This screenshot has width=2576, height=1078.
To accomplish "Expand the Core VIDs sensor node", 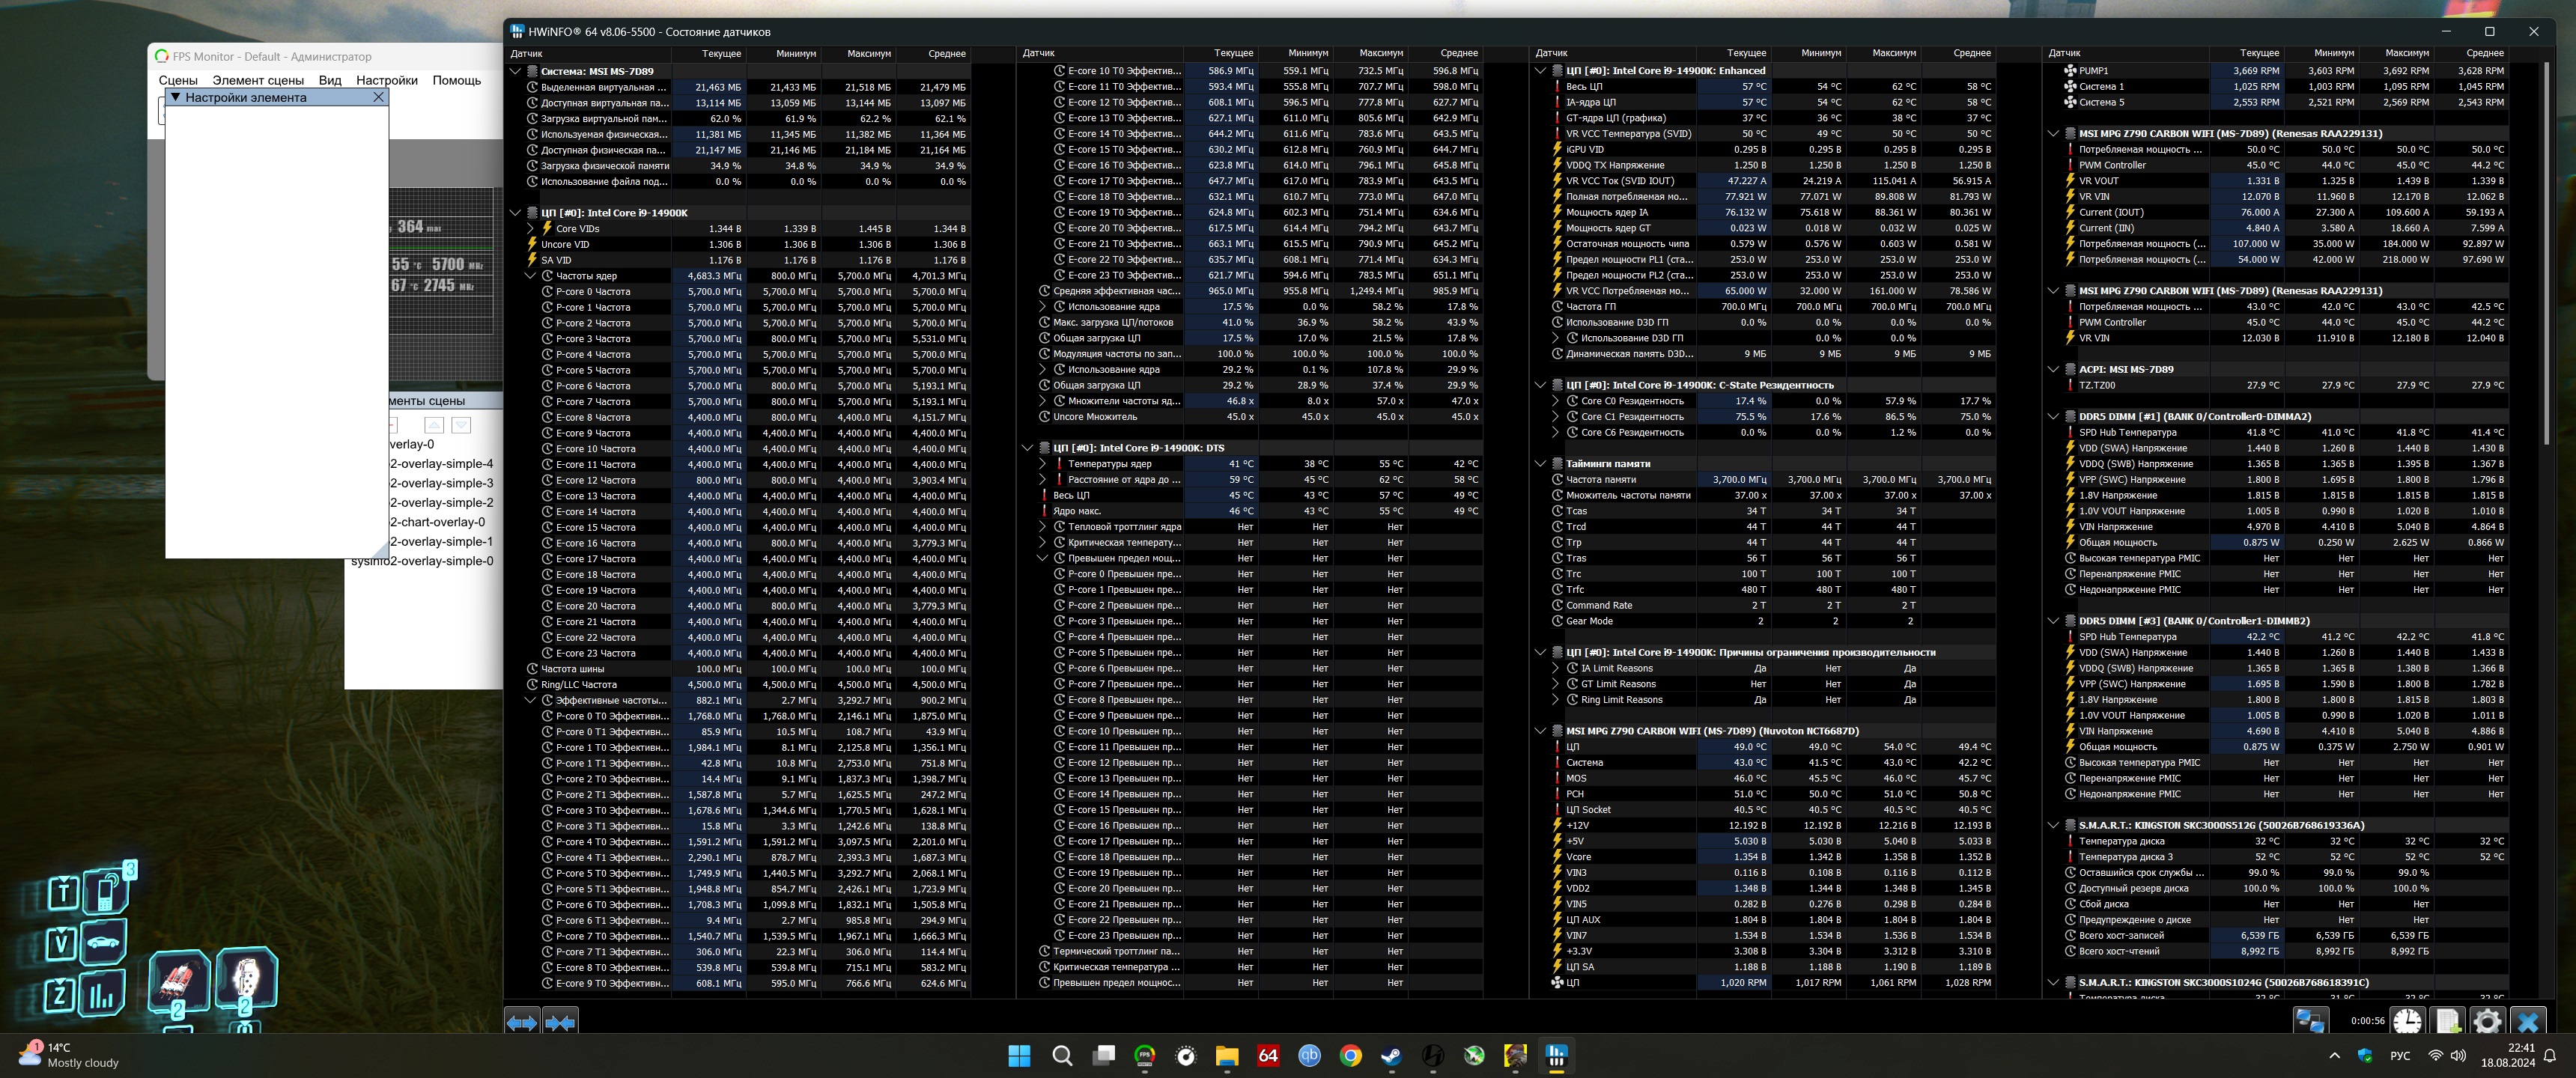I will pyautogui.click(x=531, y=229).
